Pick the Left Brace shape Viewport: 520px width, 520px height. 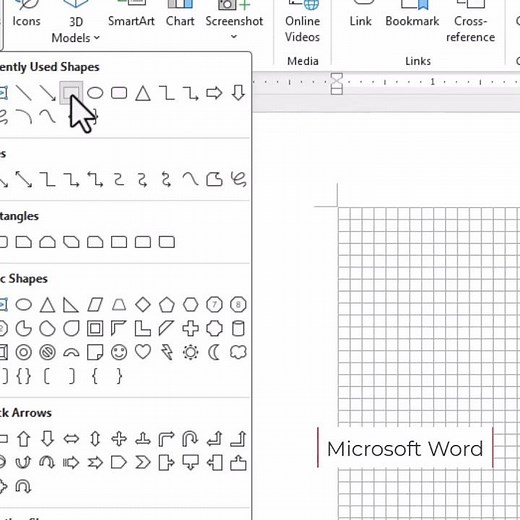[x=95, y=377]
